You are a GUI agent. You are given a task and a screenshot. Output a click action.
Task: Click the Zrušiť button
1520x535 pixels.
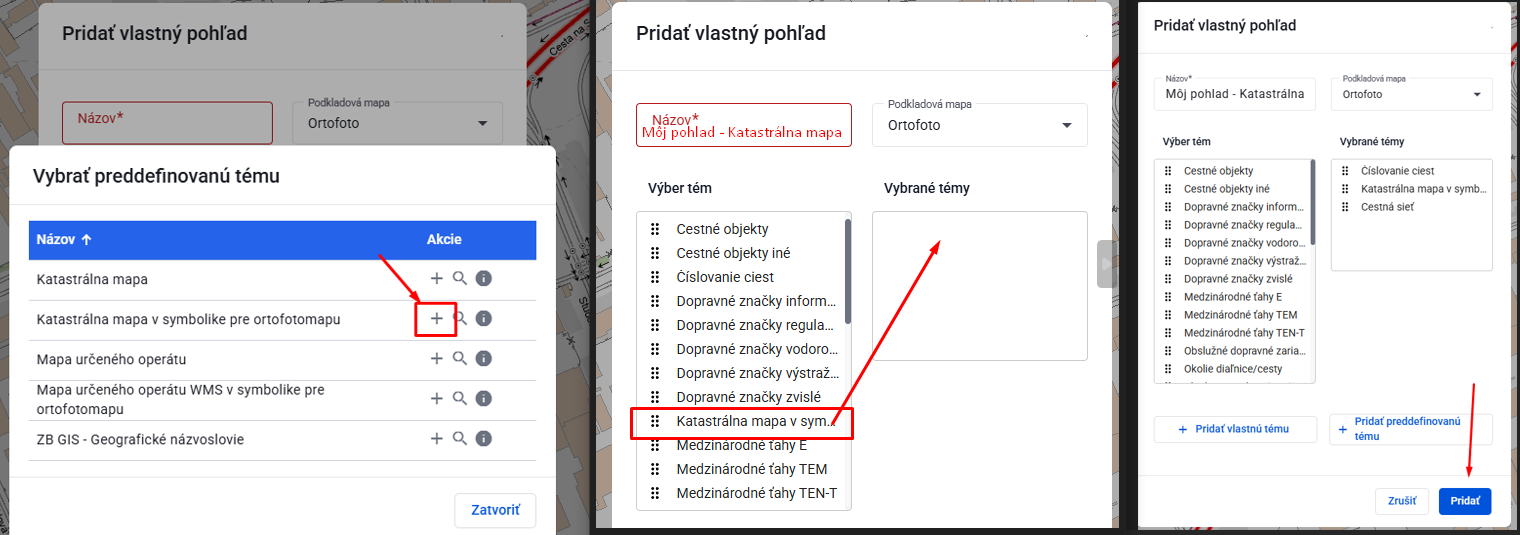(1402, 501)
